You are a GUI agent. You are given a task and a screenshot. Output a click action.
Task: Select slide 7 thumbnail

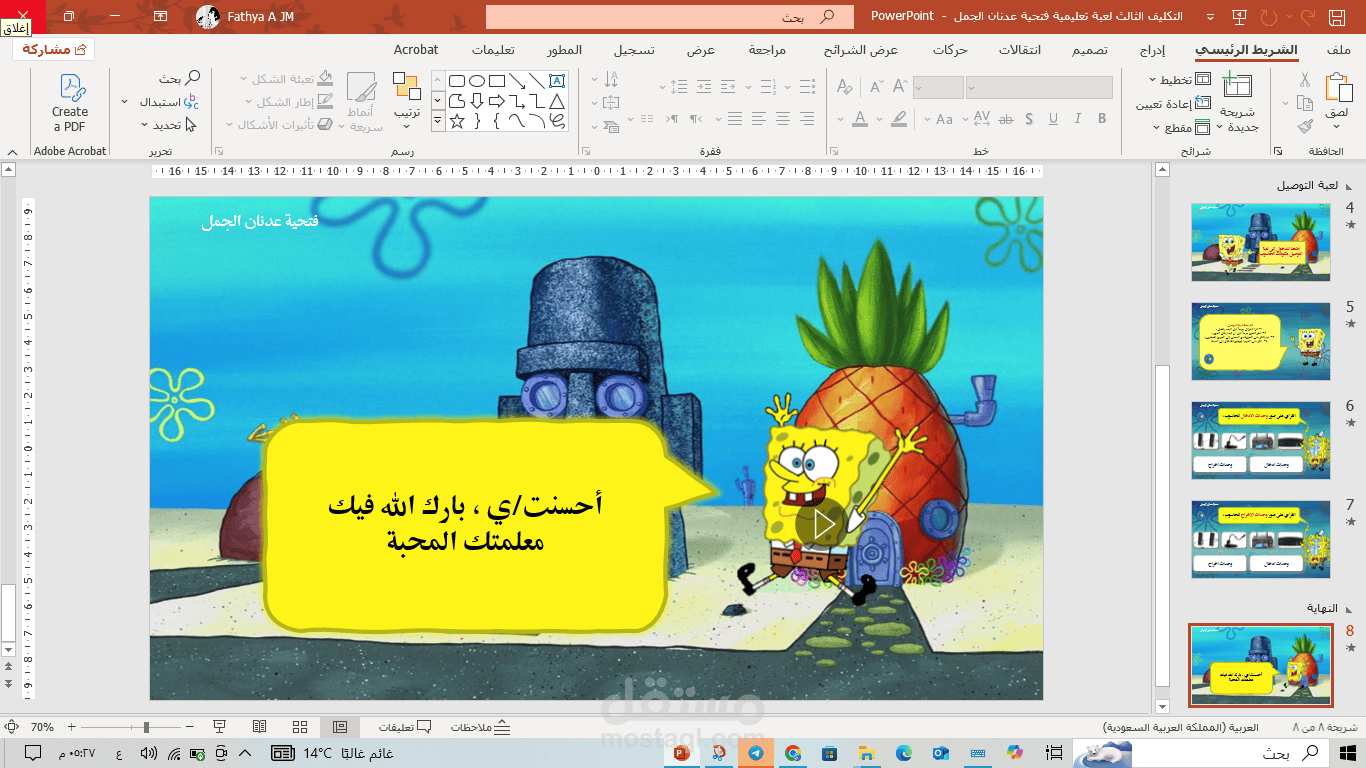[x=1261, y=539]
